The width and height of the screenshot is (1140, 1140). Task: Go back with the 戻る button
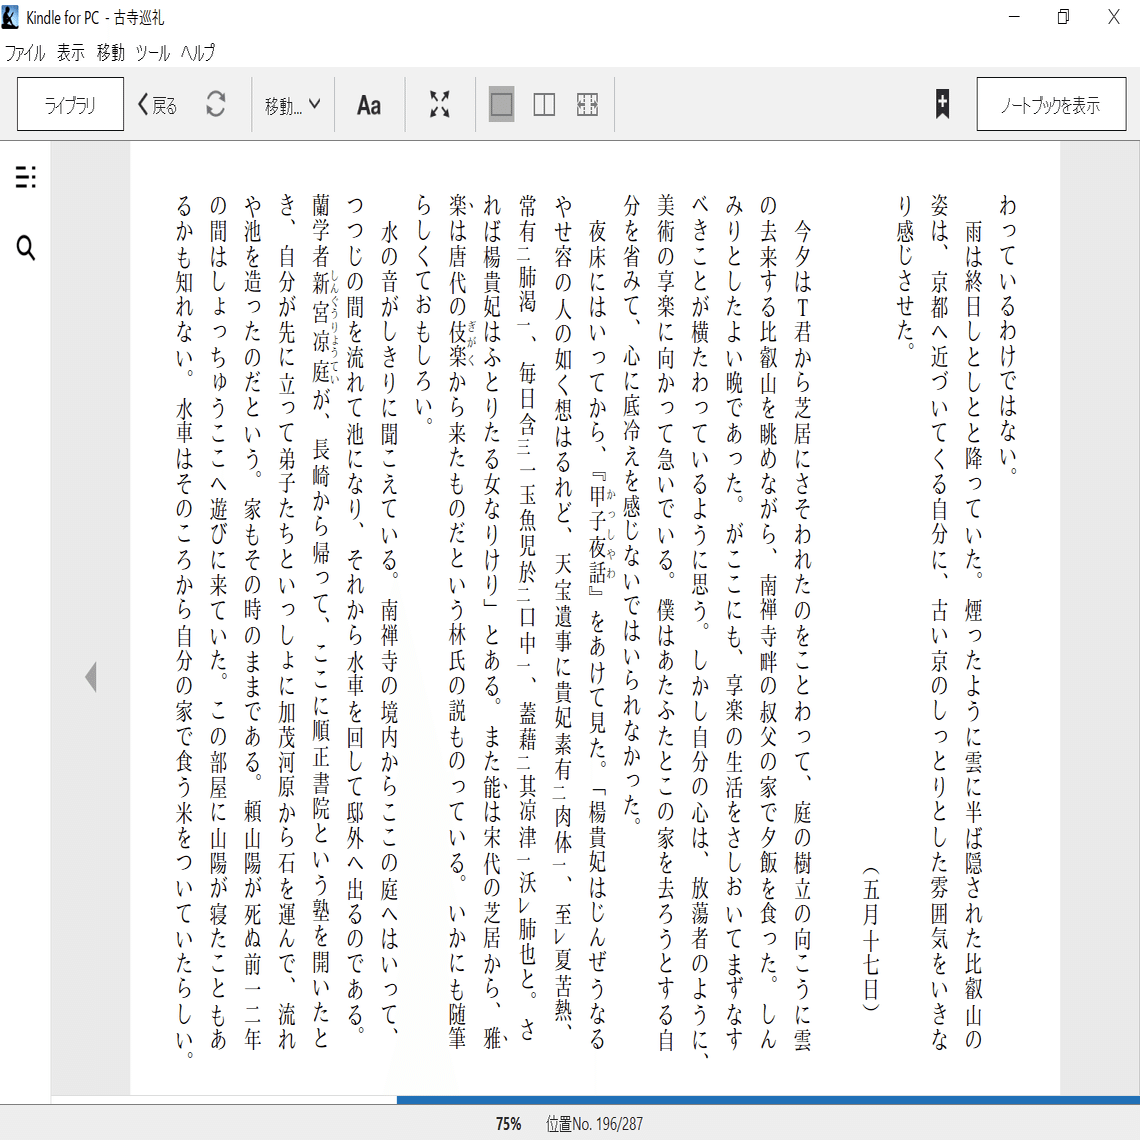click(157, 105)
